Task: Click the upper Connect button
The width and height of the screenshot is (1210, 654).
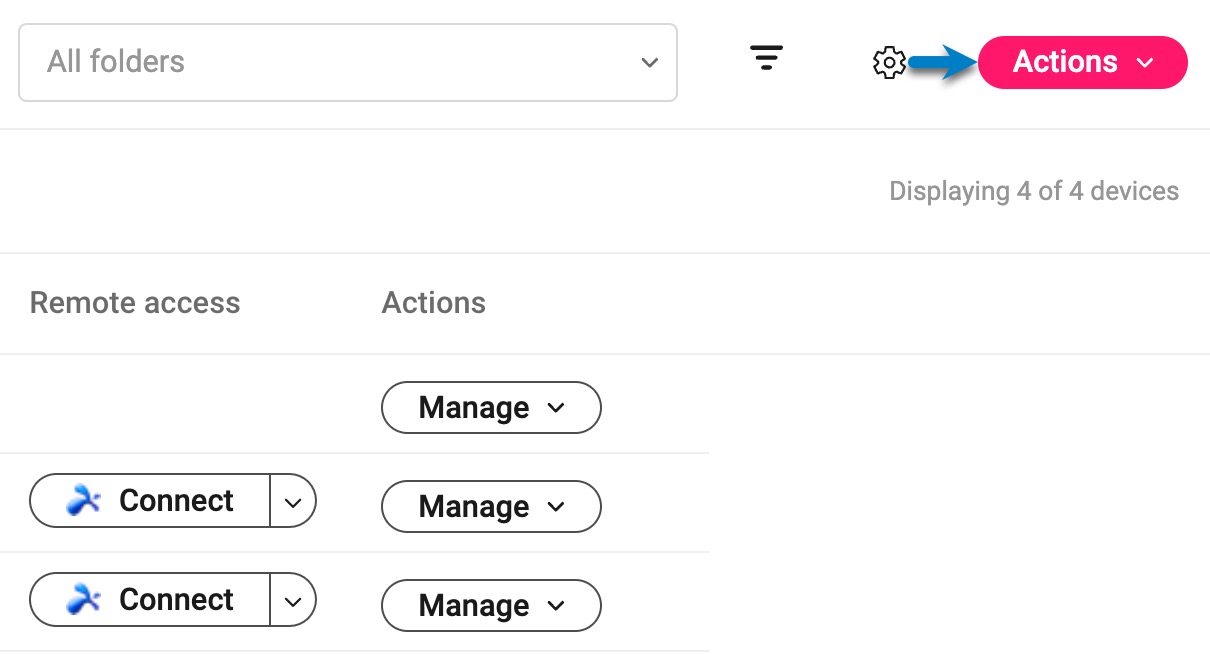Action: (150, 500)
